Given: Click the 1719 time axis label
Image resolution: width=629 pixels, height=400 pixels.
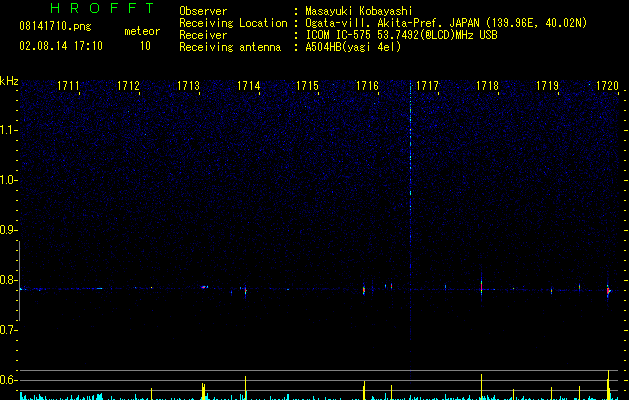Looking at the screenshot, I should click(x=547, y=86).
